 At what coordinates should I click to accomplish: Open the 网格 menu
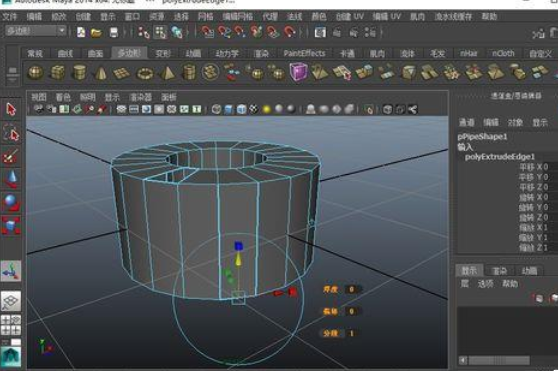[205, 16]
